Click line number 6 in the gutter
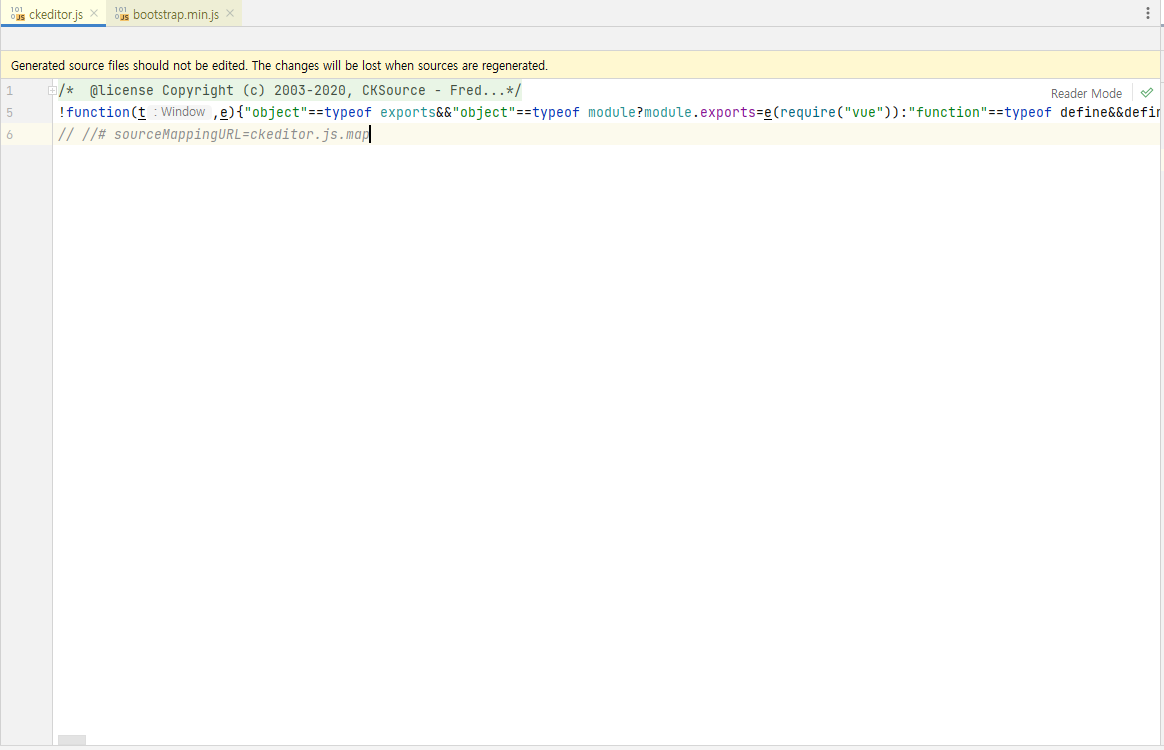The width and height of the screenshot is (1164, 750). coord(9,134)
